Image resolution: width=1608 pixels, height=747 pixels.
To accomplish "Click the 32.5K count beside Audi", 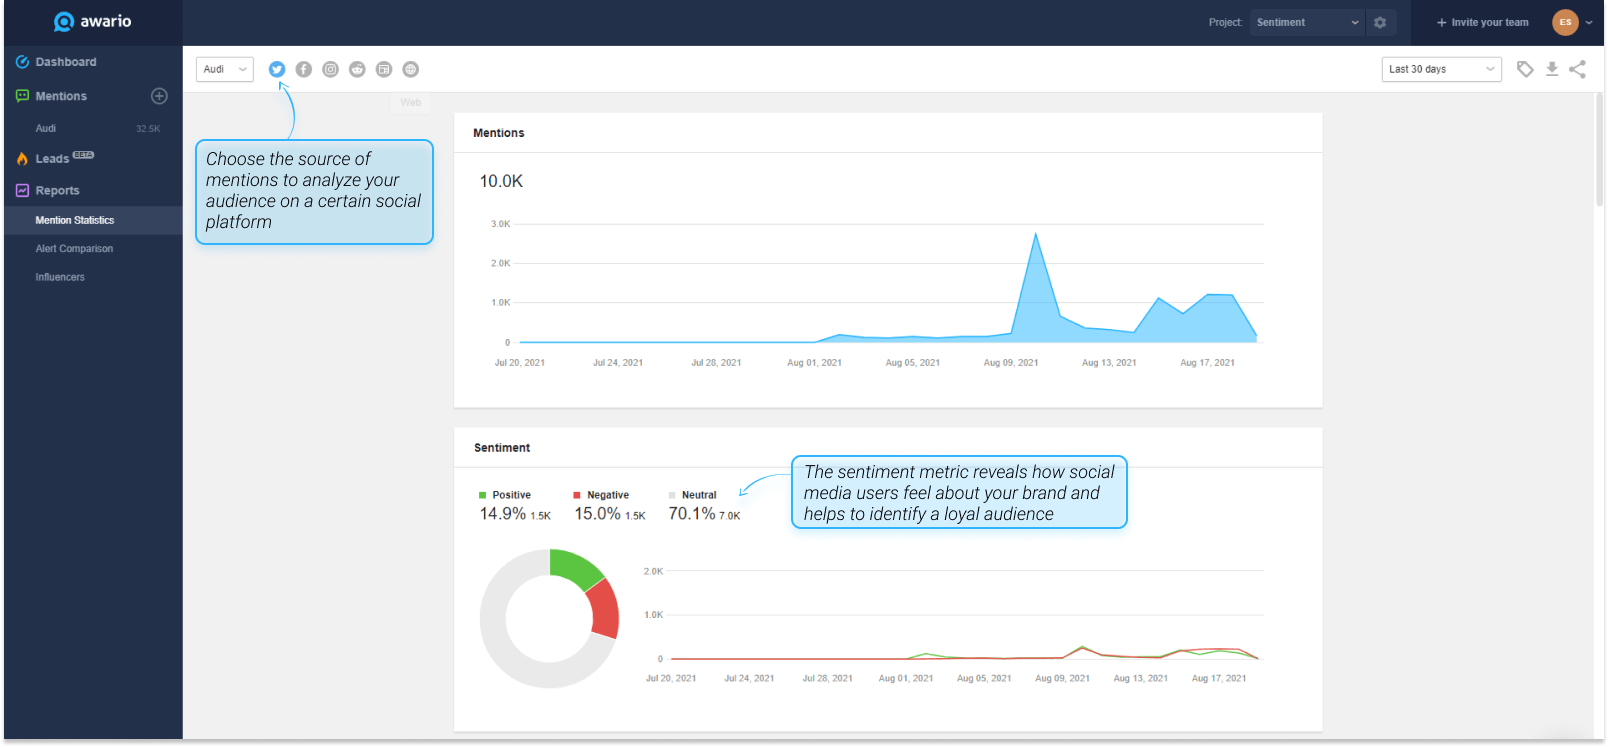I will click(x=148, y=129).
